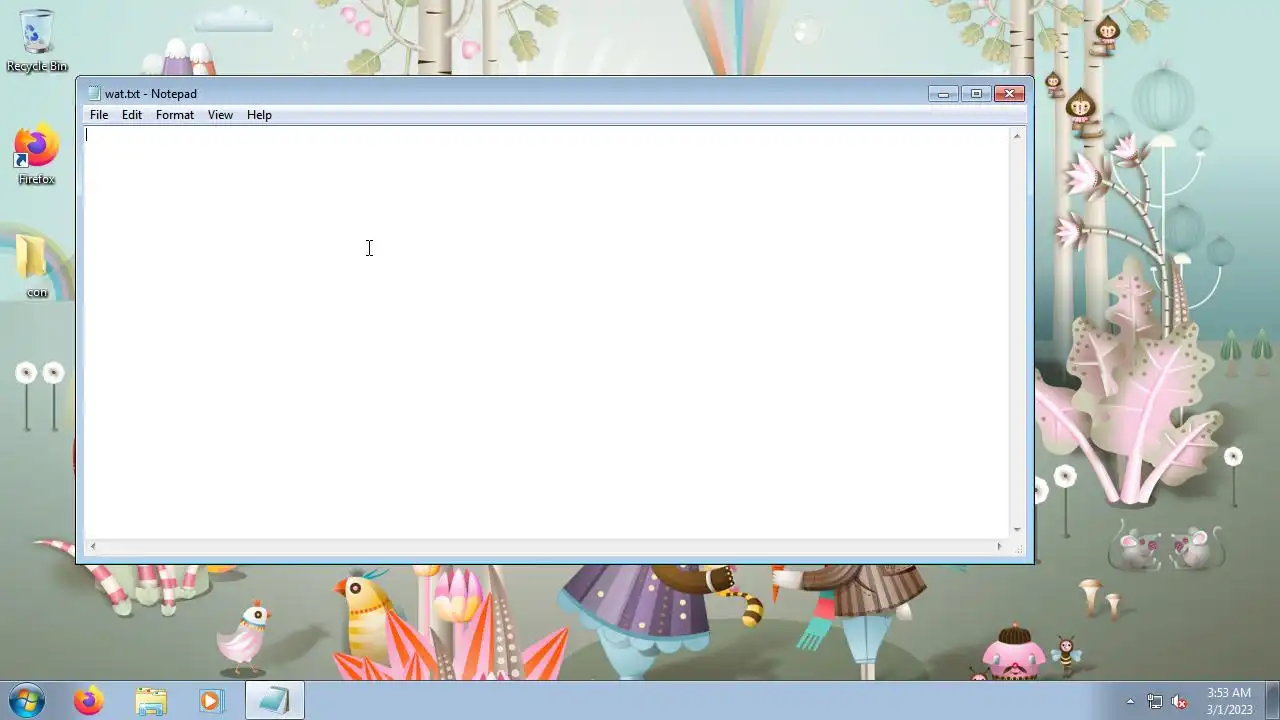
Task: Click the Notepad window resize grip
Action: (x=1018, y=547)
